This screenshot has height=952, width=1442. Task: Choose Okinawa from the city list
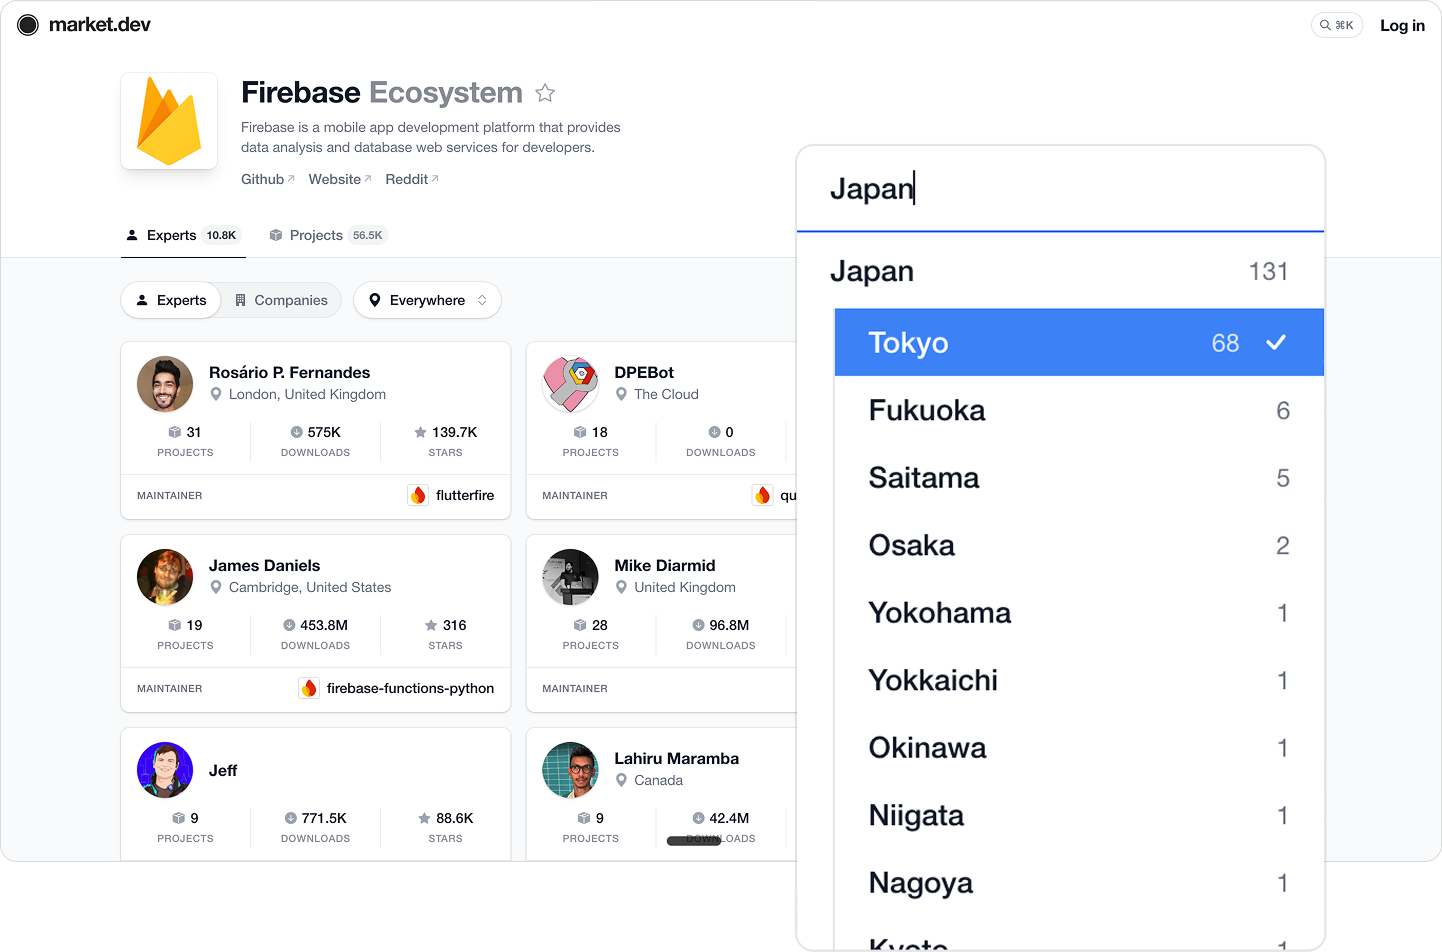tap(1079, 748)
